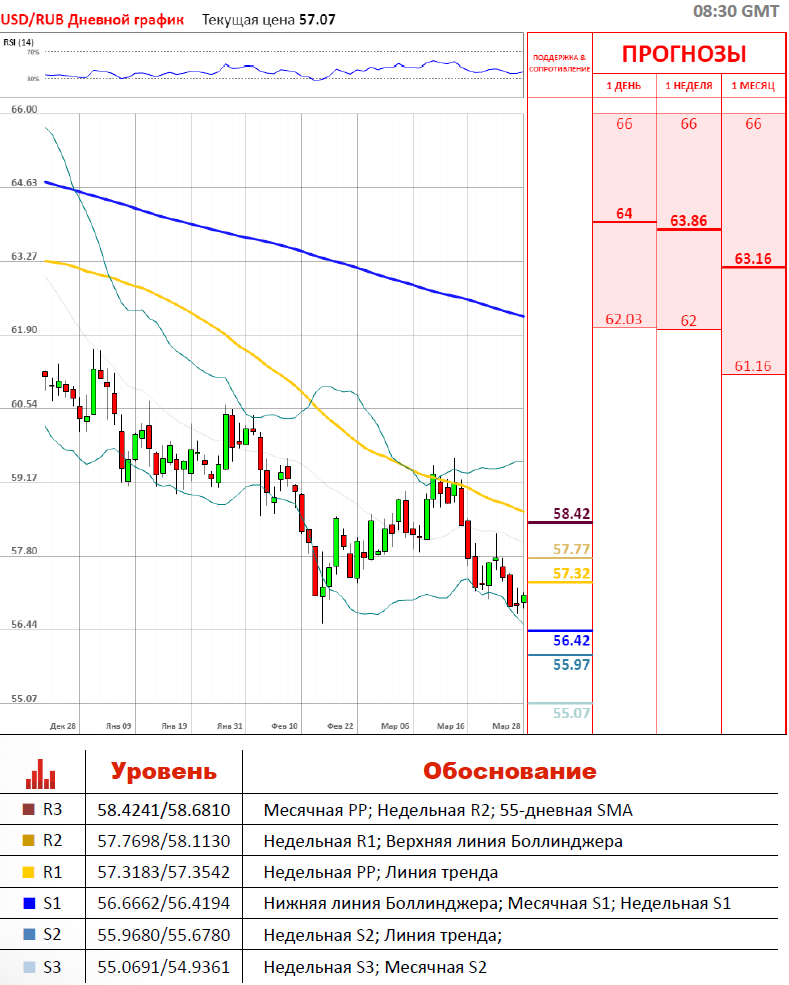Click the 57.32 yellow level label
789x985 pixels.
(571, 573)
